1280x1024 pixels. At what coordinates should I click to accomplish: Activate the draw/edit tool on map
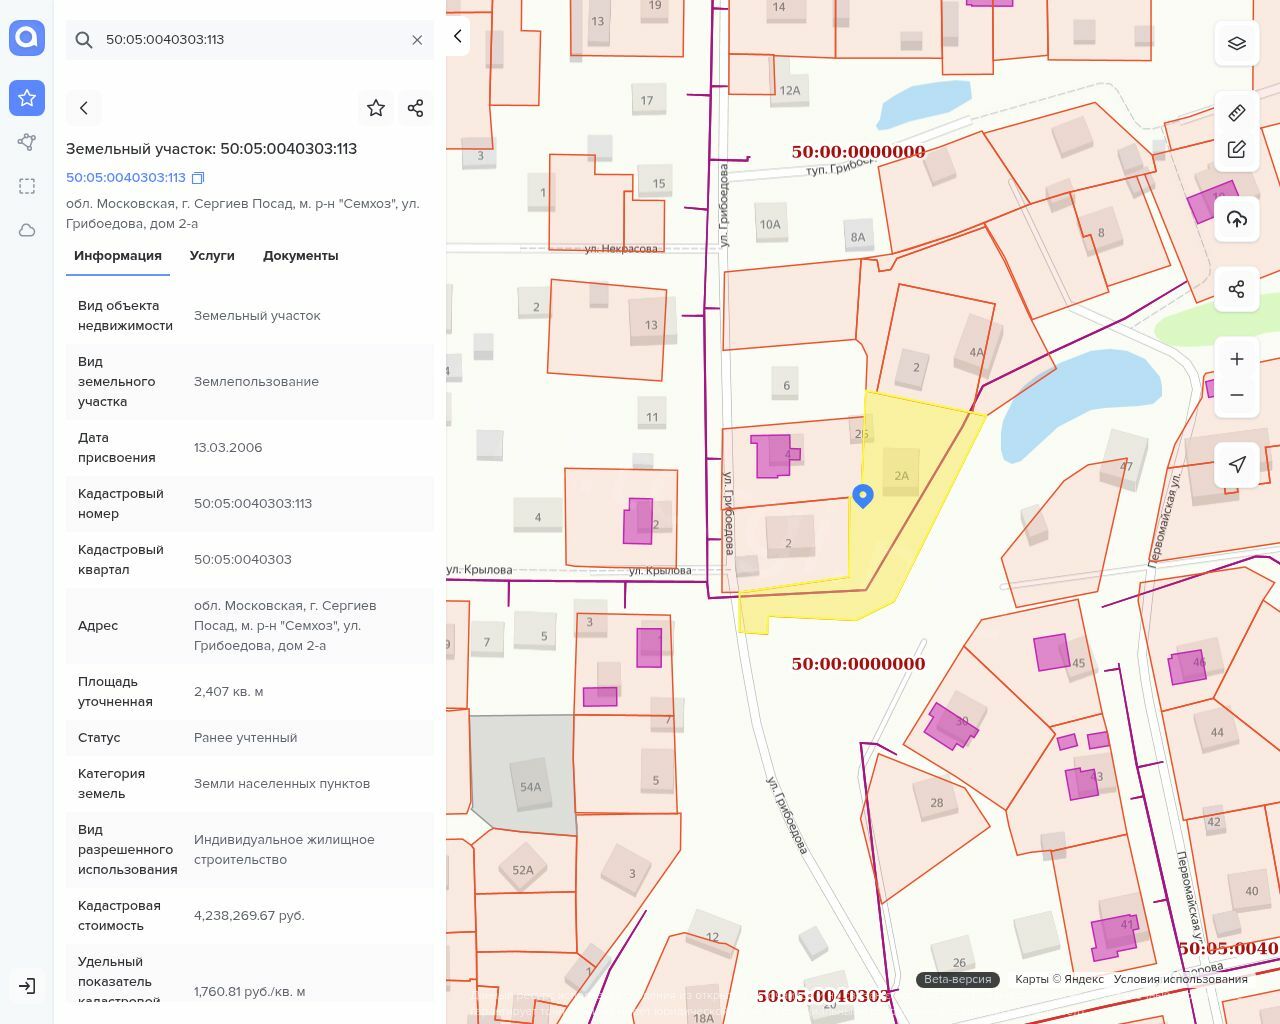tap(1237, 149)
